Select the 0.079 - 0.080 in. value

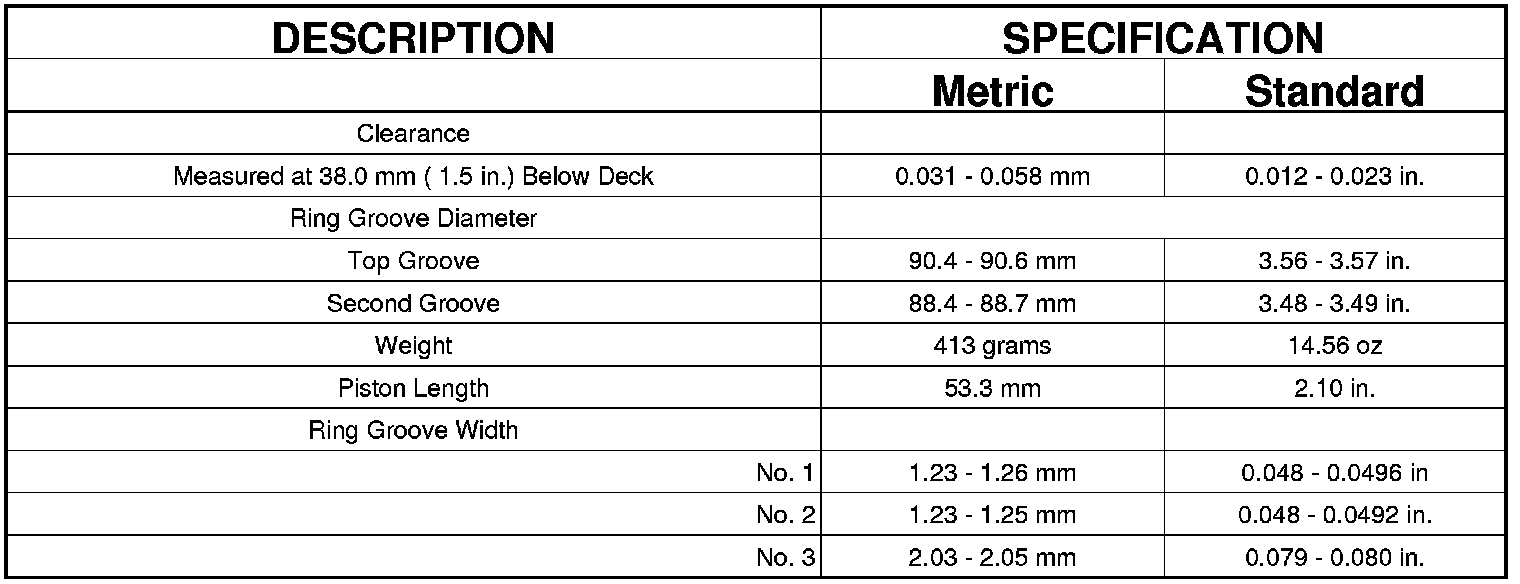pos(1334,557)
